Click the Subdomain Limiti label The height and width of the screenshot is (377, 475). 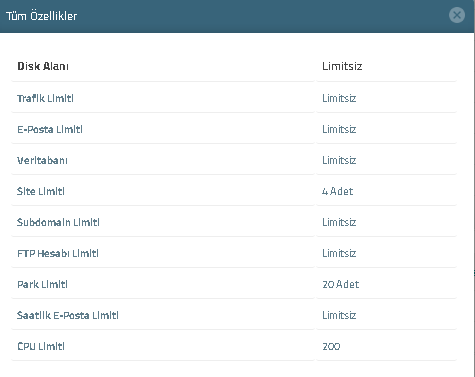pyautogui.click(x=58, y=222)
